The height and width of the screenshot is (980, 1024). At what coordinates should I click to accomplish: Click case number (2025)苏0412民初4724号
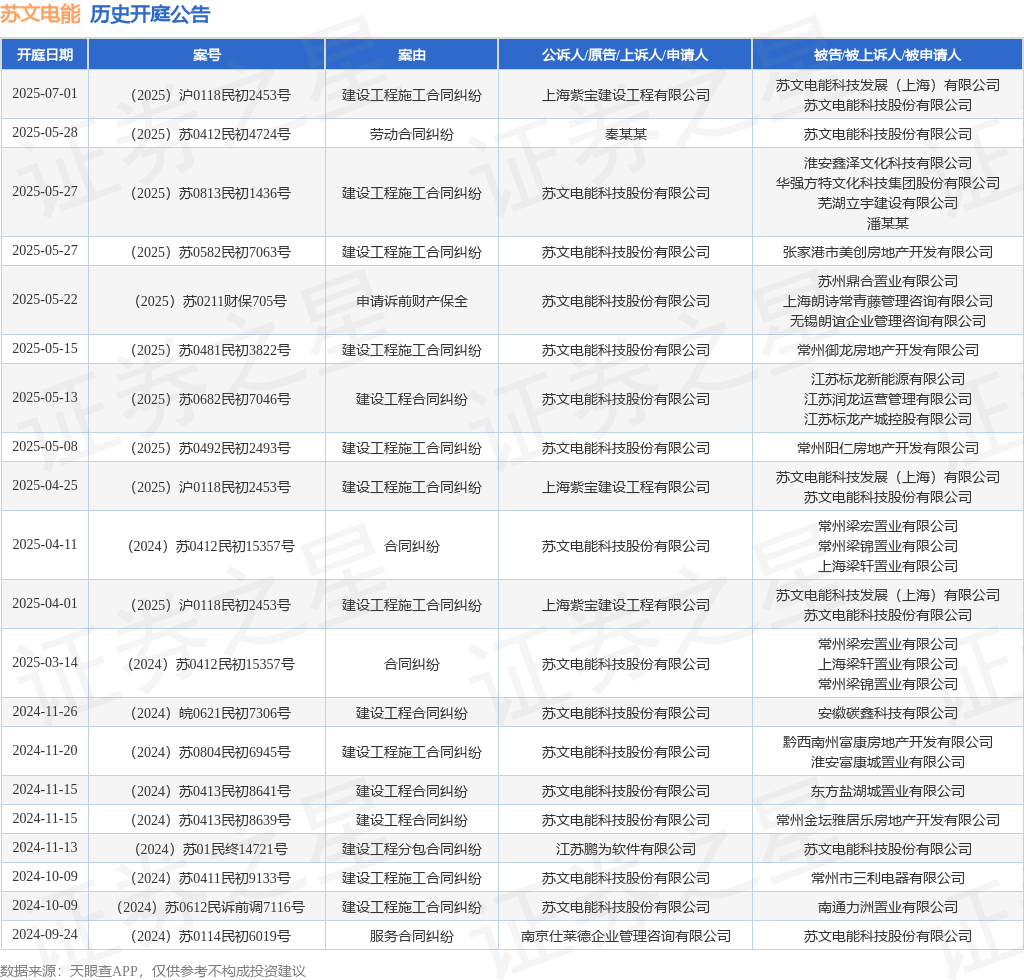(210, 134)
